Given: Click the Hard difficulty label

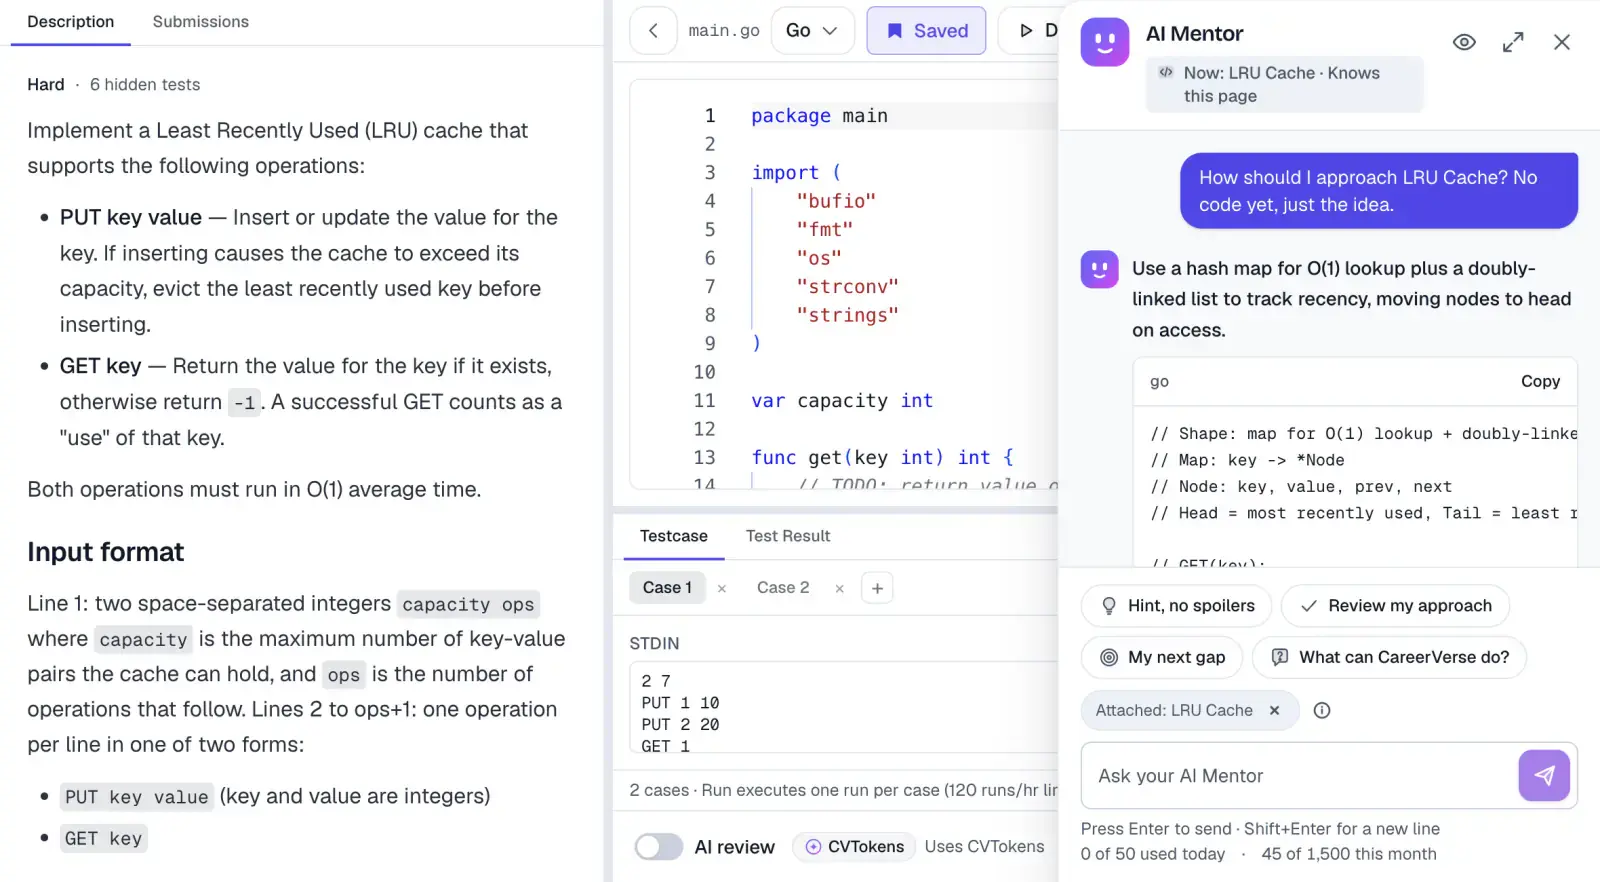Looking at the screenshot, I should (46, 85).
